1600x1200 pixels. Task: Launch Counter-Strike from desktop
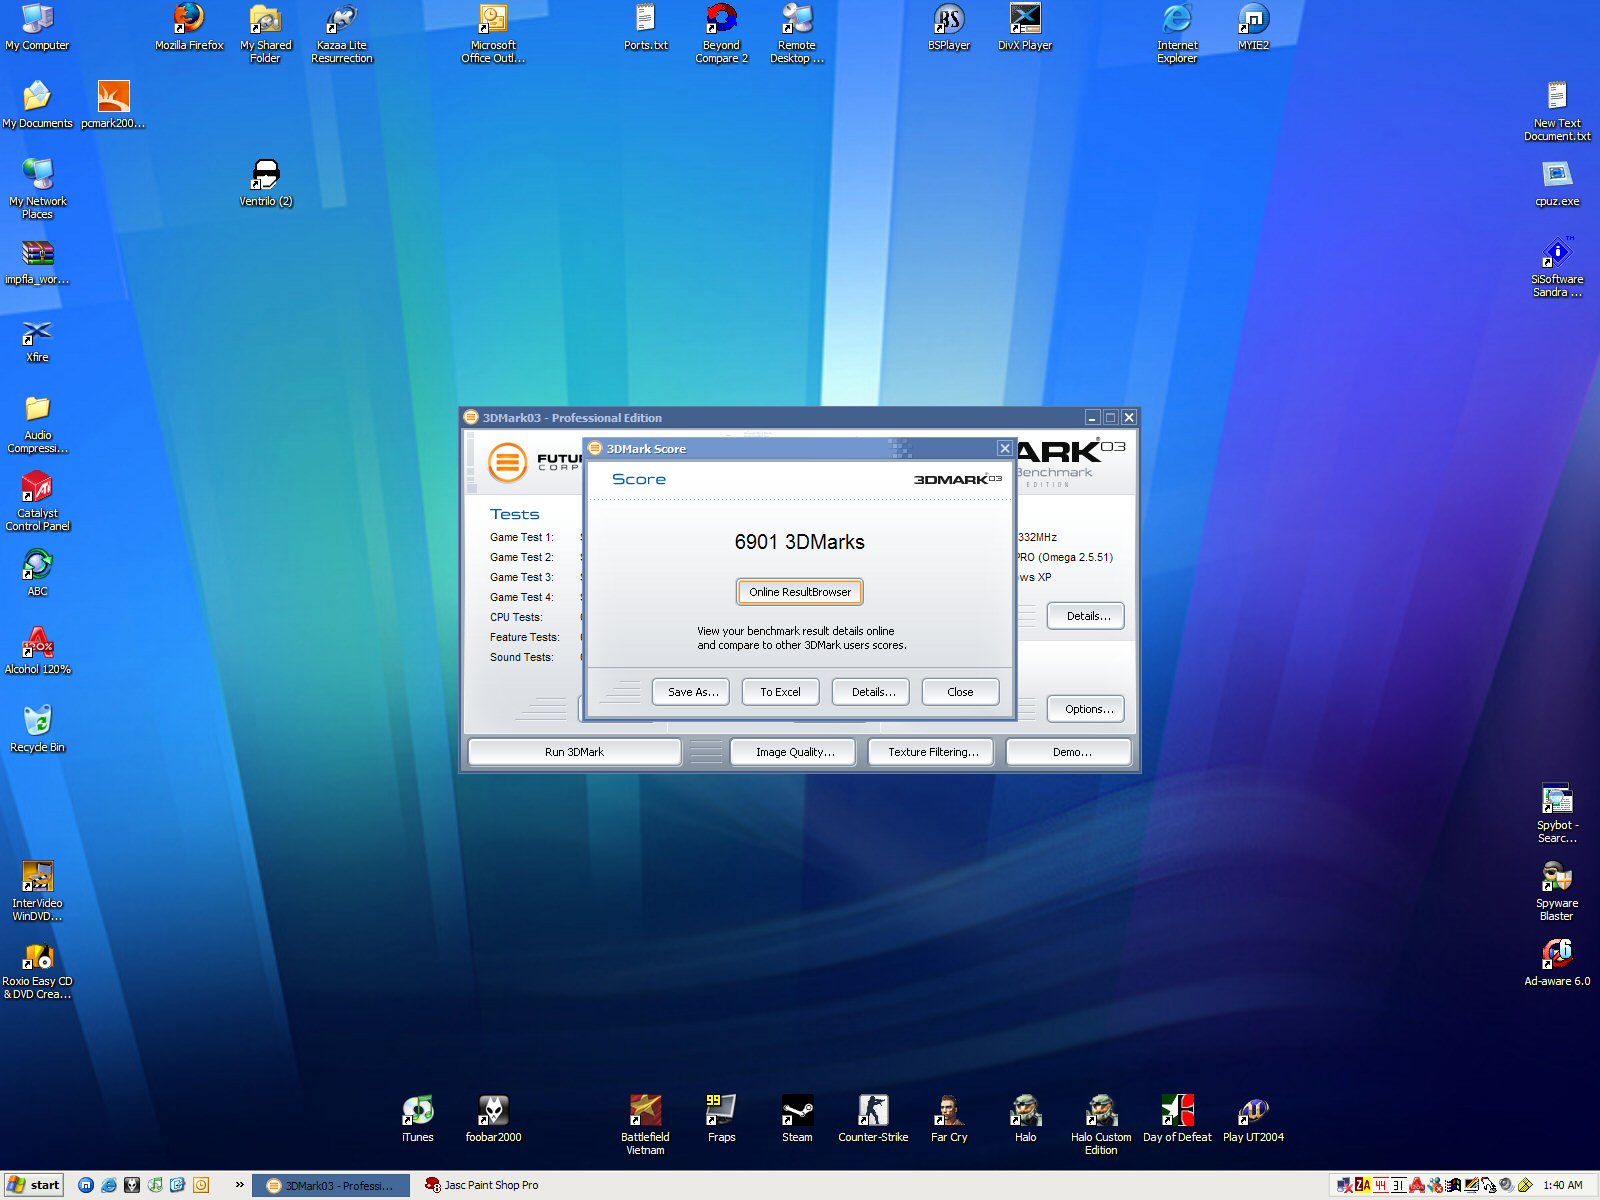[x=873, y=1119]
